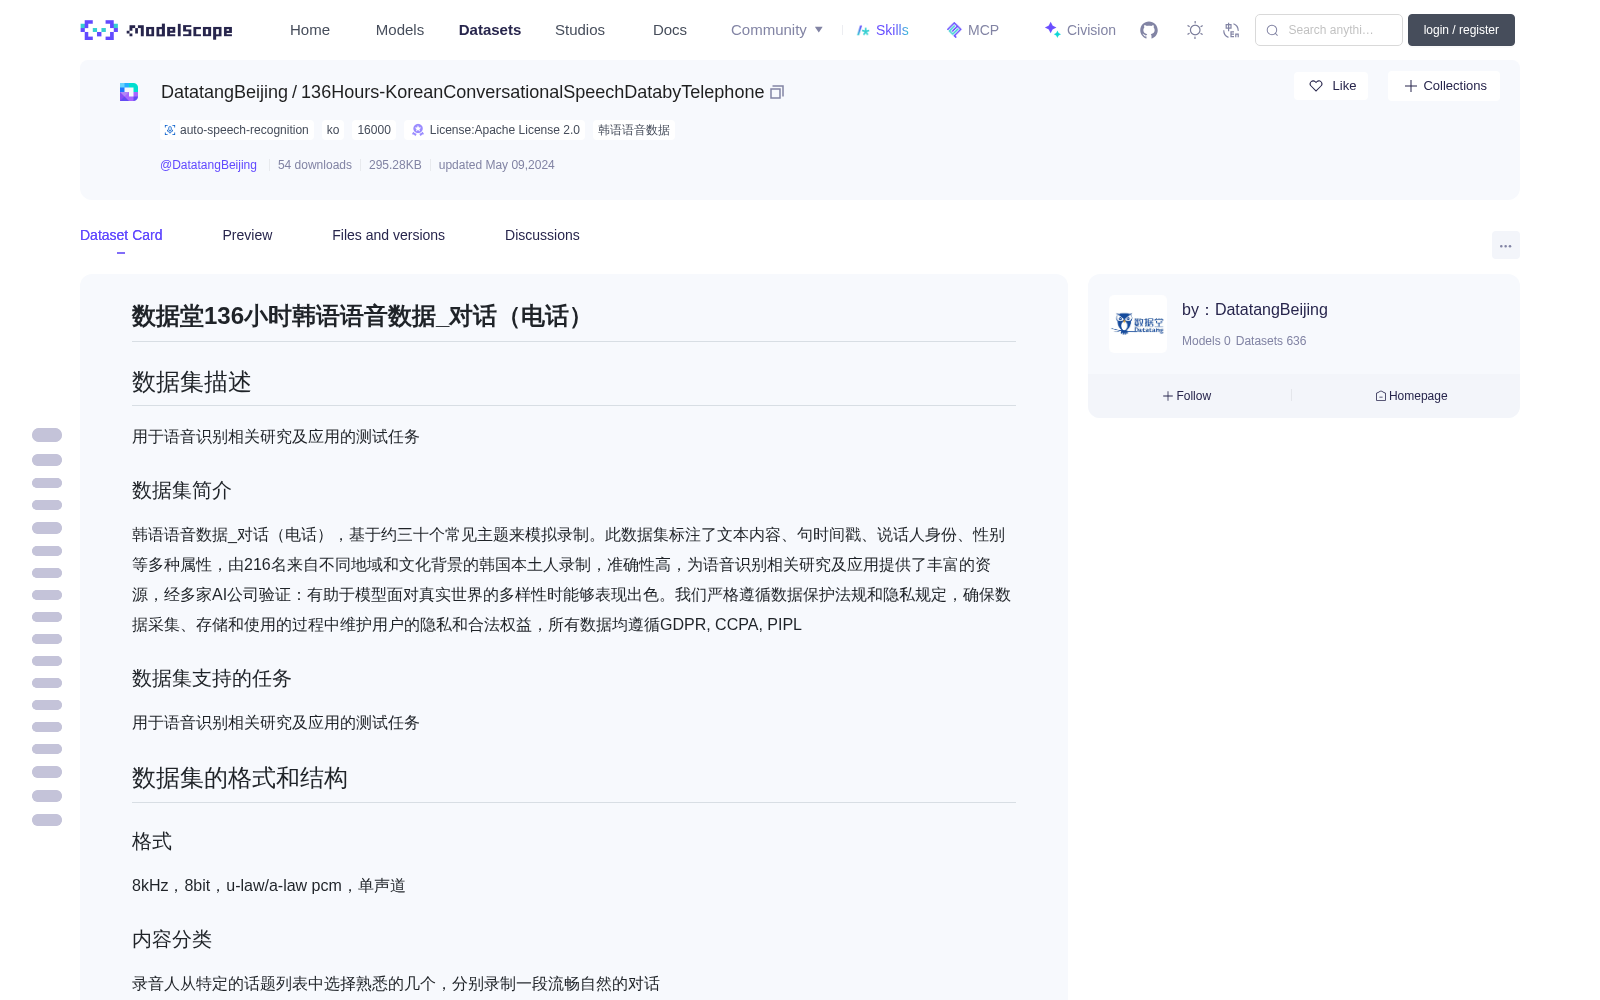1600x1000 pixels.
Task: Click the 295.28KB size text
Action: 395,165
